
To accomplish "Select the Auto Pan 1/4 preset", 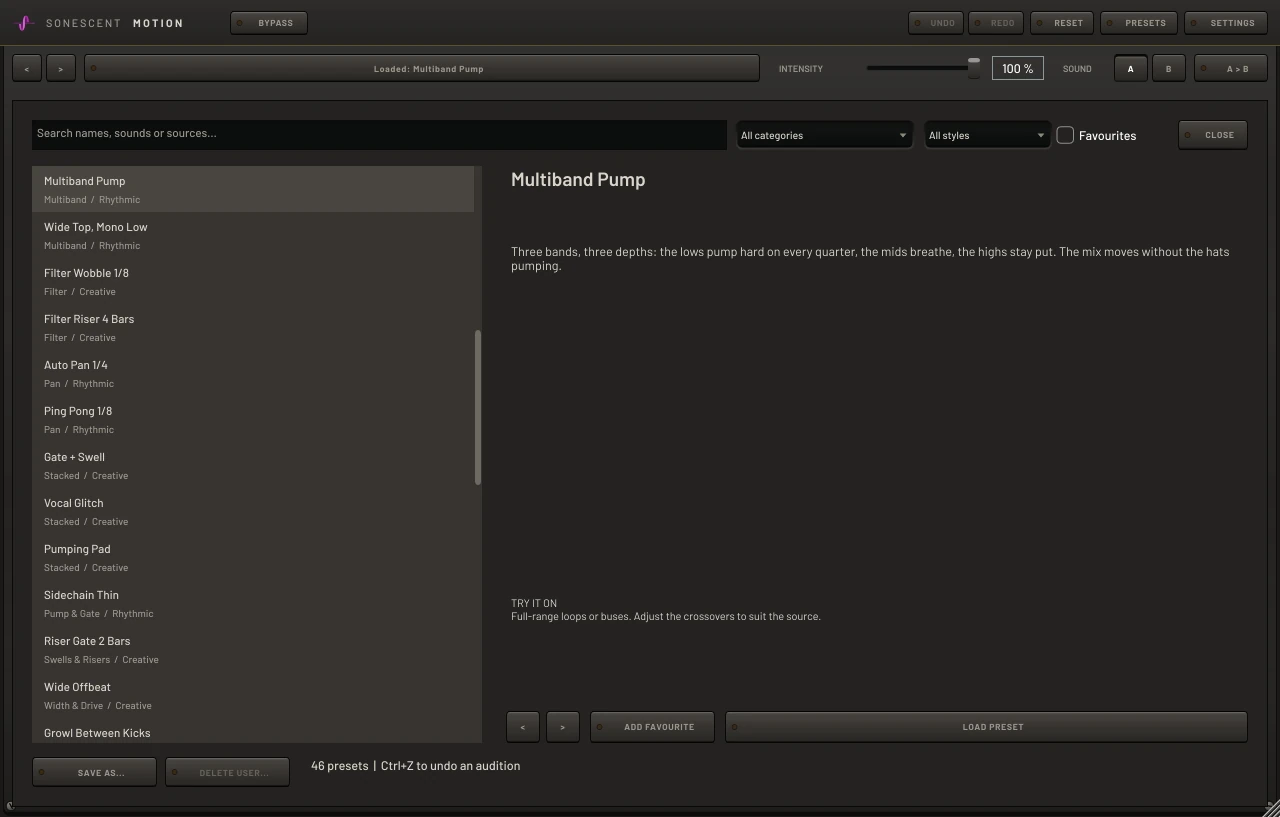I will click(x=253, y=373).
